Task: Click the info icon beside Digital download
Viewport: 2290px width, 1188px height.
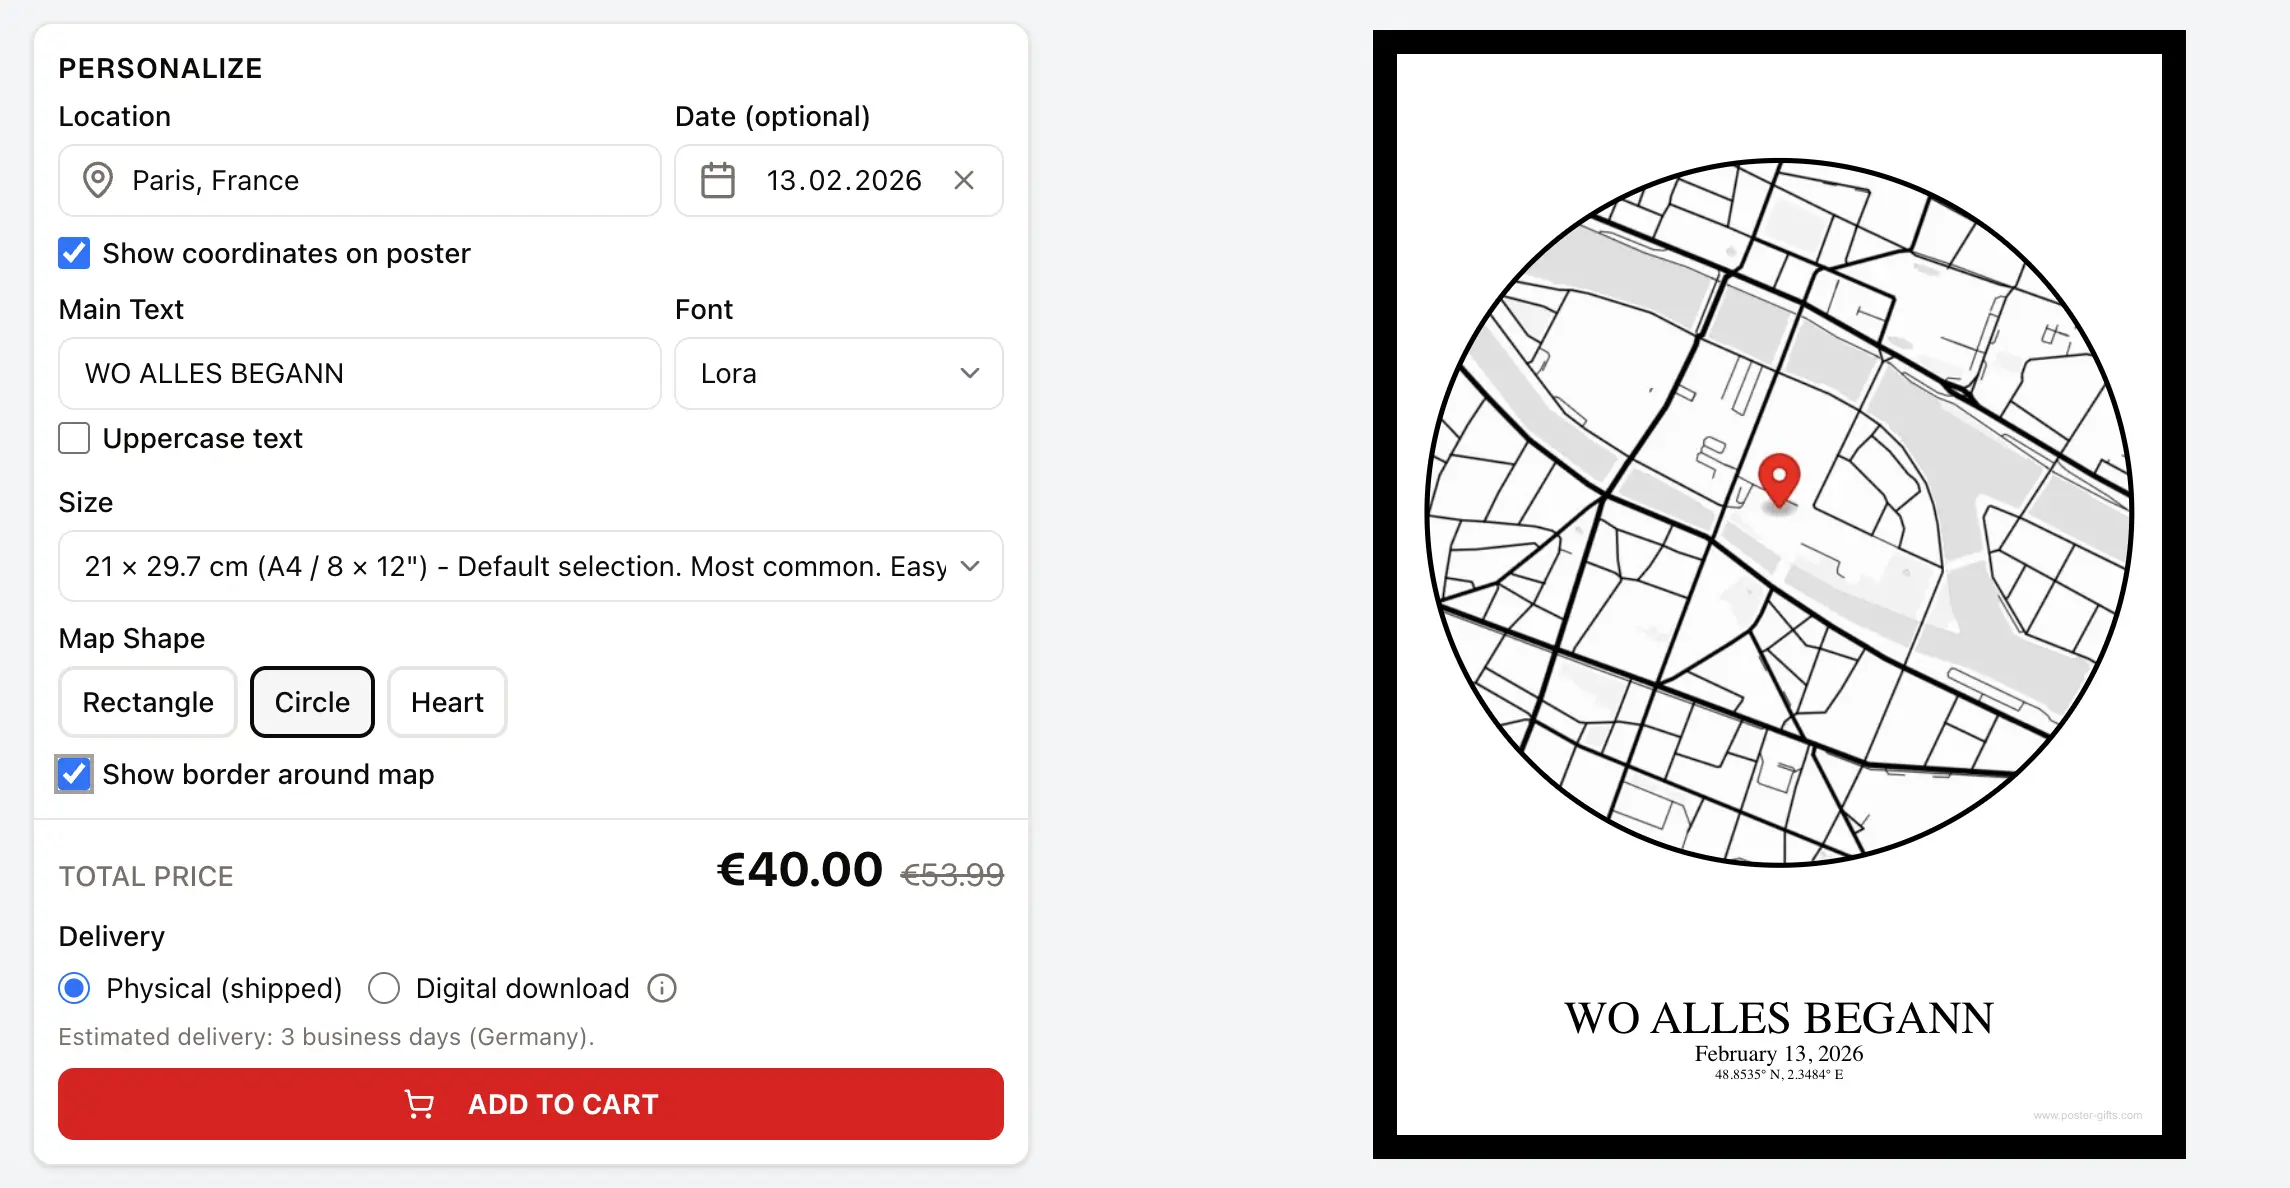Action: point(662,989)
